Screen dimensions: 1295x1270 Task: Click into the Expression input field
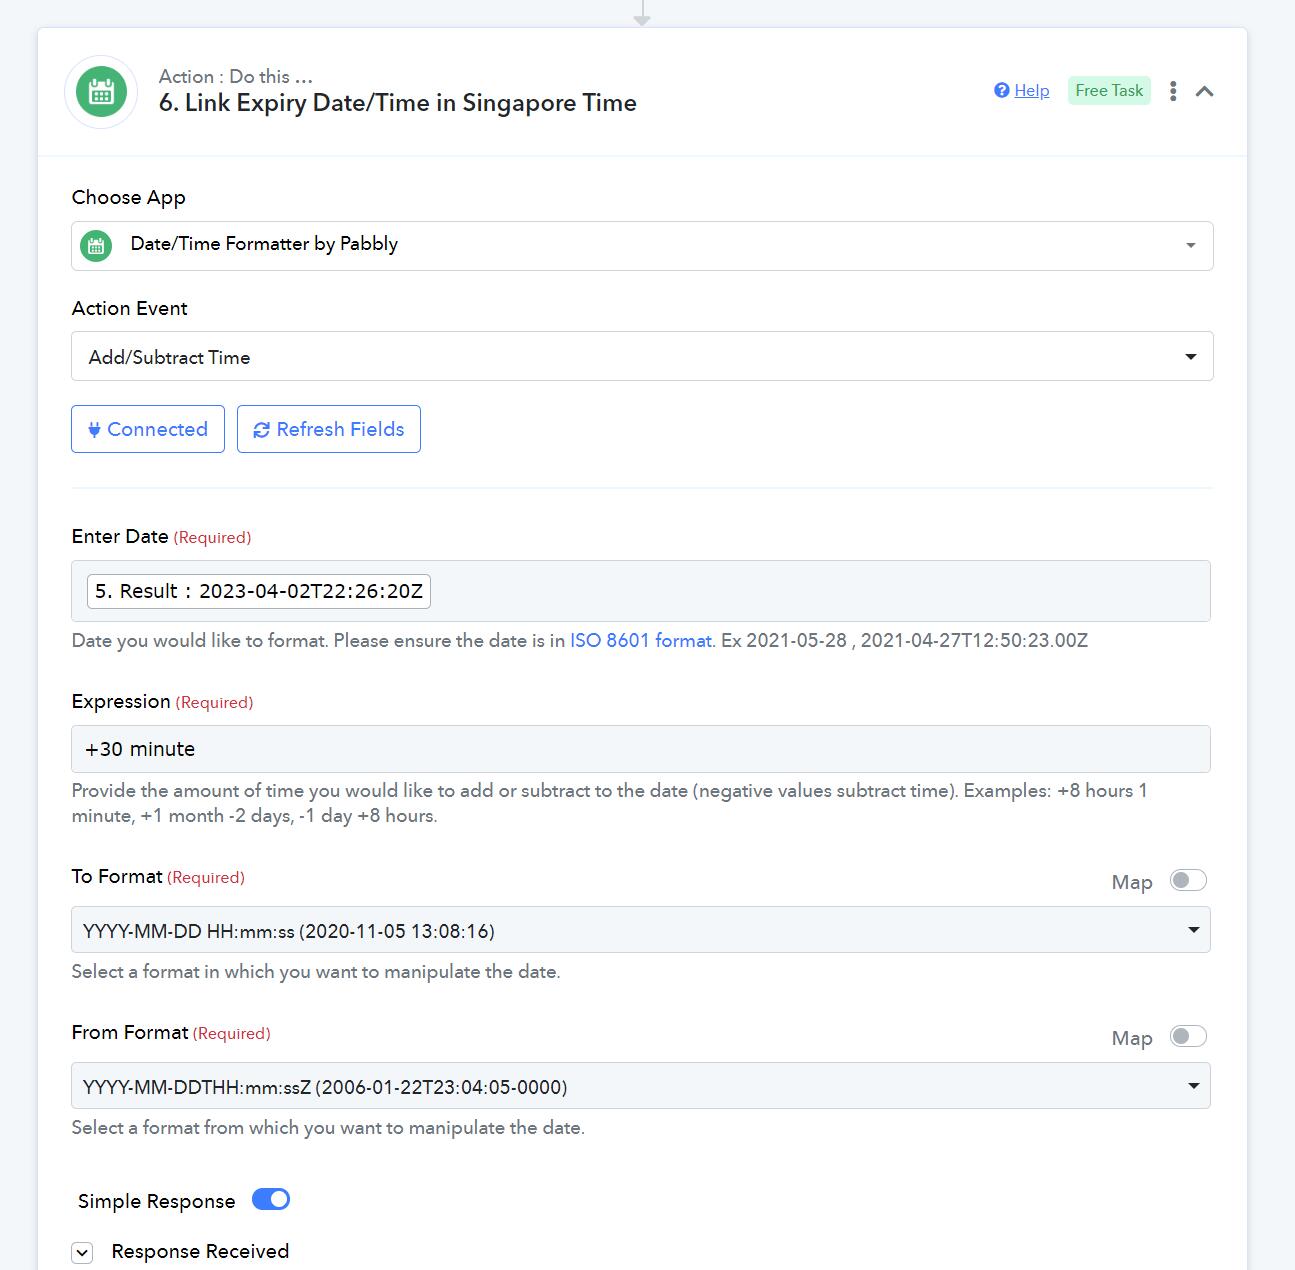[x=641, y=749]
